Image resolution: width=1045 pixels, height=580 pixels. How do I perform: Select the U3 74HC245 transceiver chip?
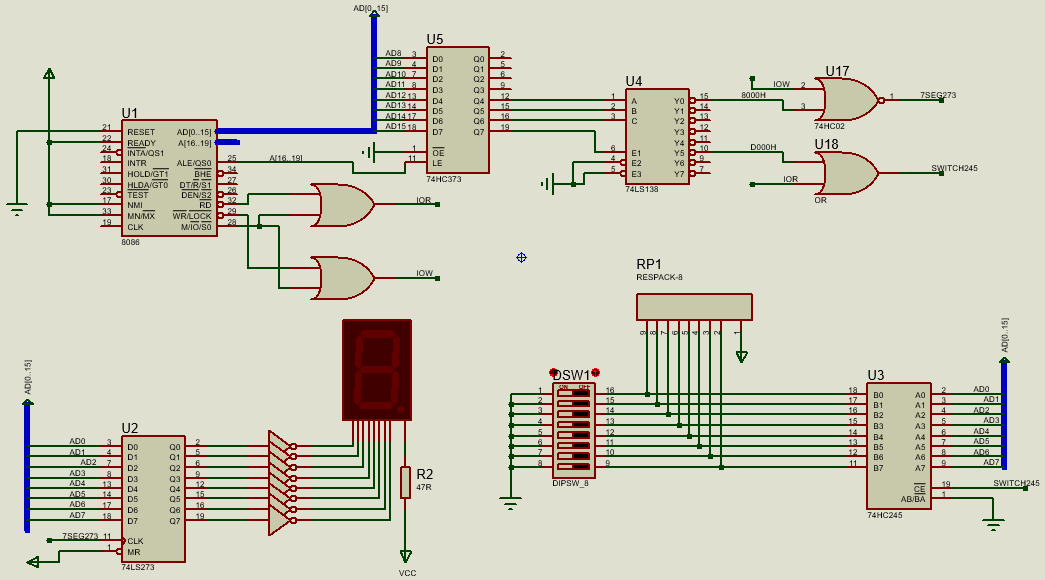899,446
